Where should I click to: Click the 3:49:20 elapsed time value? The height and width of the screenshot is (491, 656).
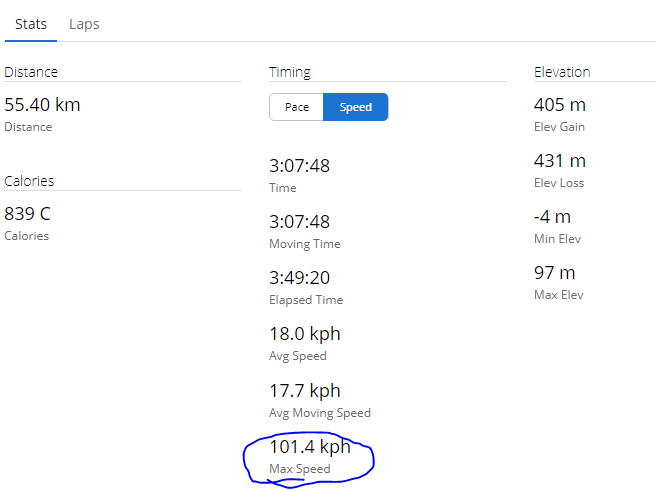(300, 278)
